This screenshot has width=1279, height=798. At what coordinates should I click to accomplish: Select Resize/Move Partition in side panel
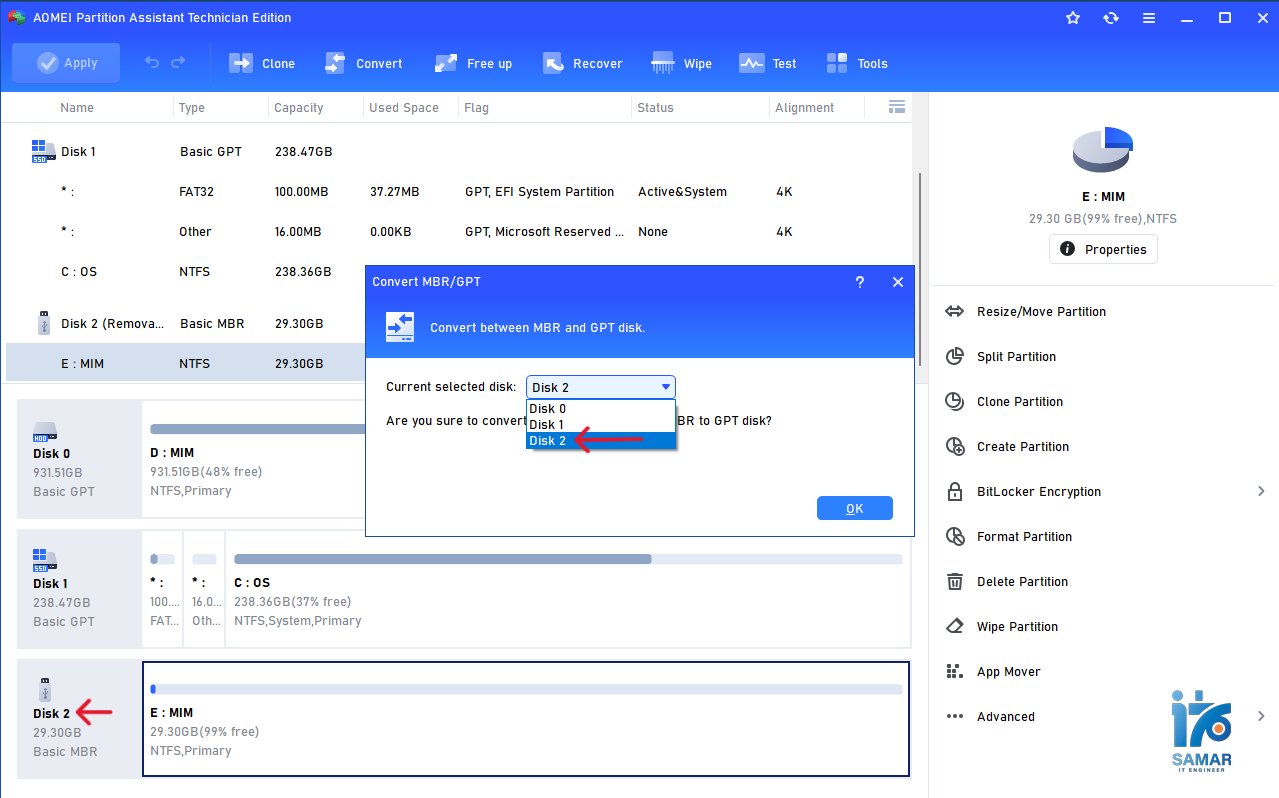(1040, 311)
